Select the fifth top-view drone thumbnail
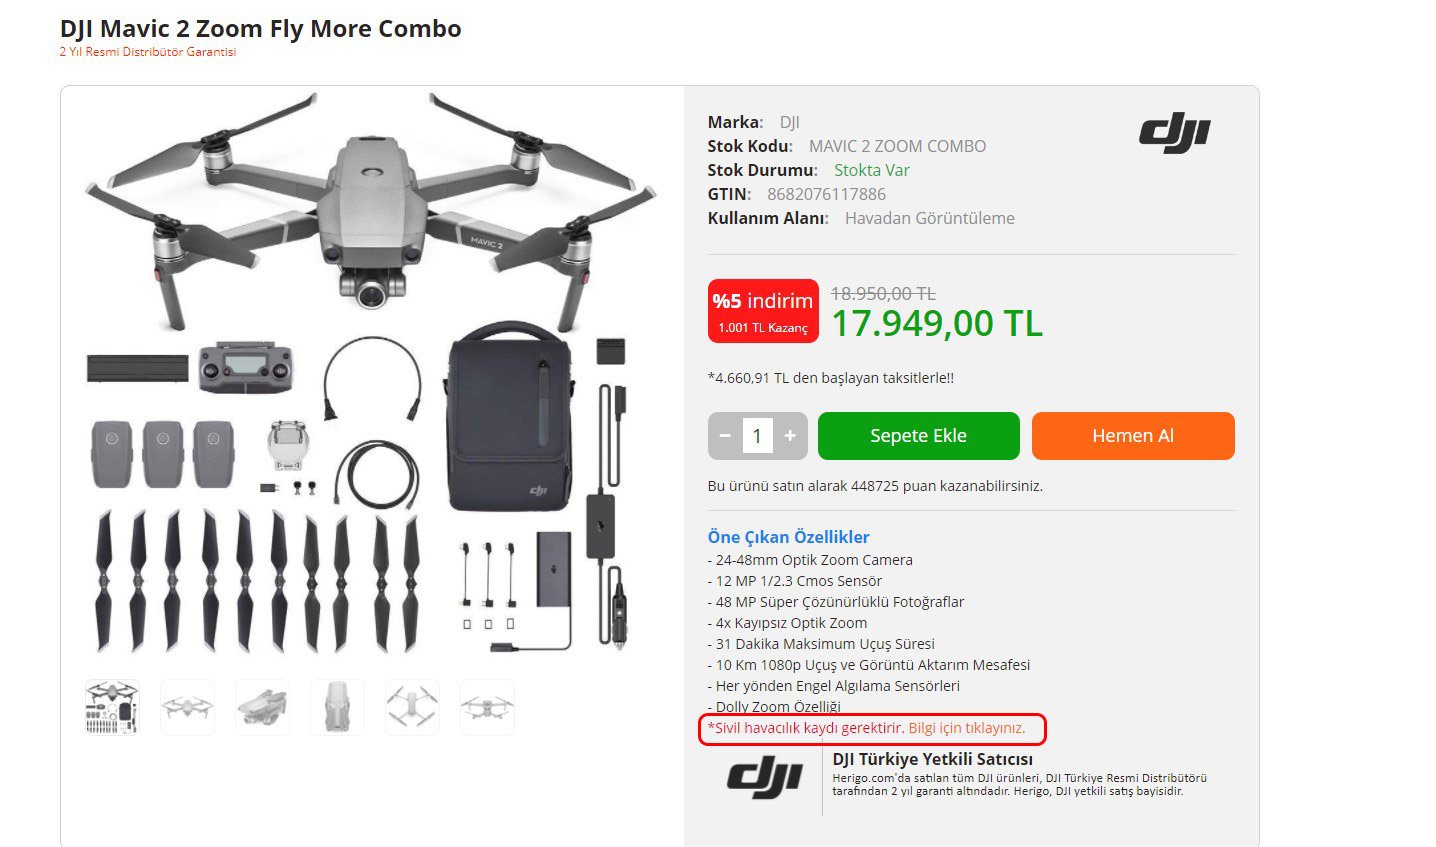1436x847 pixels. coord(412,707)
